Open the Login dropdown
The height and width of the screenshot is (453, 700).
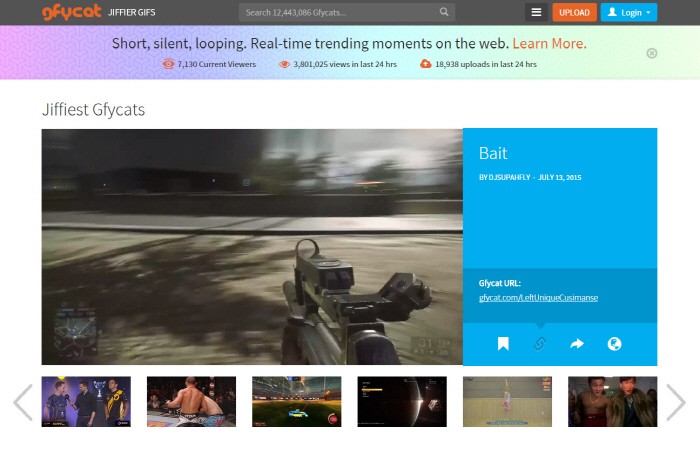point(629,12)
